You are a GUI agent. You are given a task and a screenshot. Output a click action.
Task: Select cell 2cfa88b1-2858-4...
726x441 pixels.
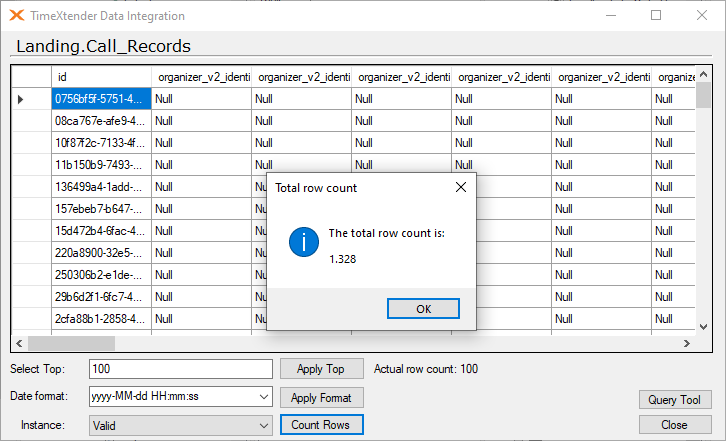coord(101,319)
